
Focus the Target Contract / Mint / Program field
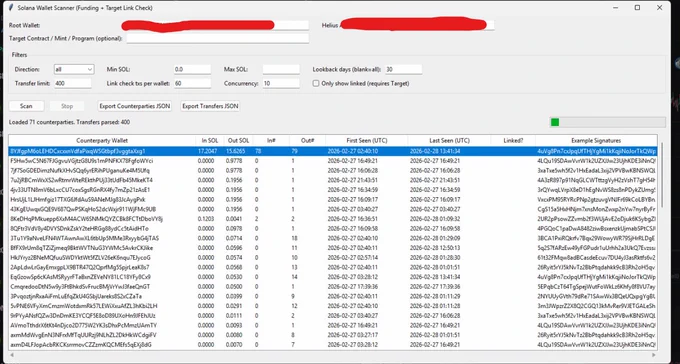tap(218, 39)
